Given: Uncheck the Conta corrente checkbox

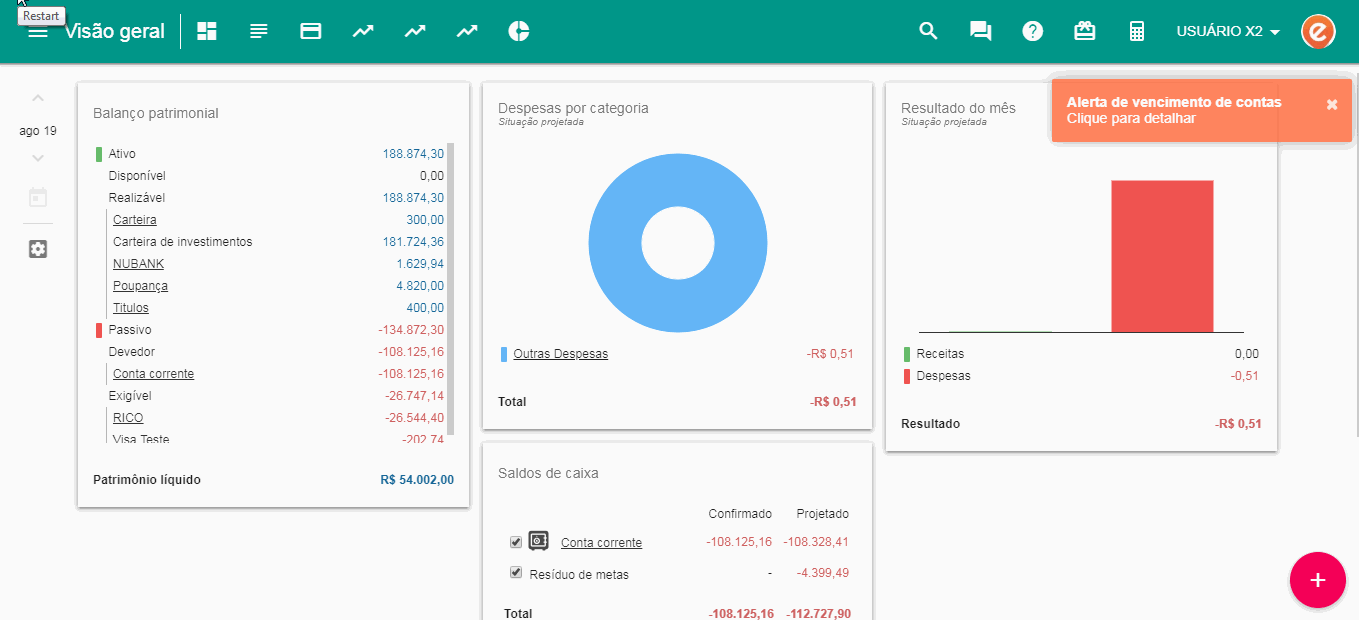Looking at the screenshot, I should point(516,542).
